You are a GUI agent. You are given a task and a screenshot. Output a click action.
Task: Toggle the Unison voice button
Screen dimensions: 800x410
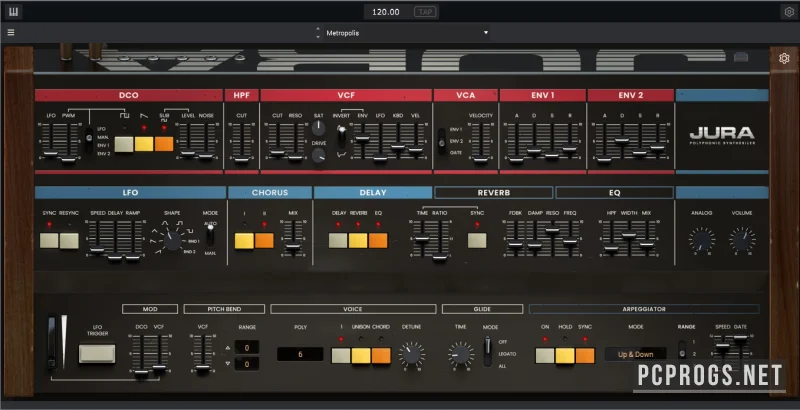pyautogui.click(x=361, y=355)
